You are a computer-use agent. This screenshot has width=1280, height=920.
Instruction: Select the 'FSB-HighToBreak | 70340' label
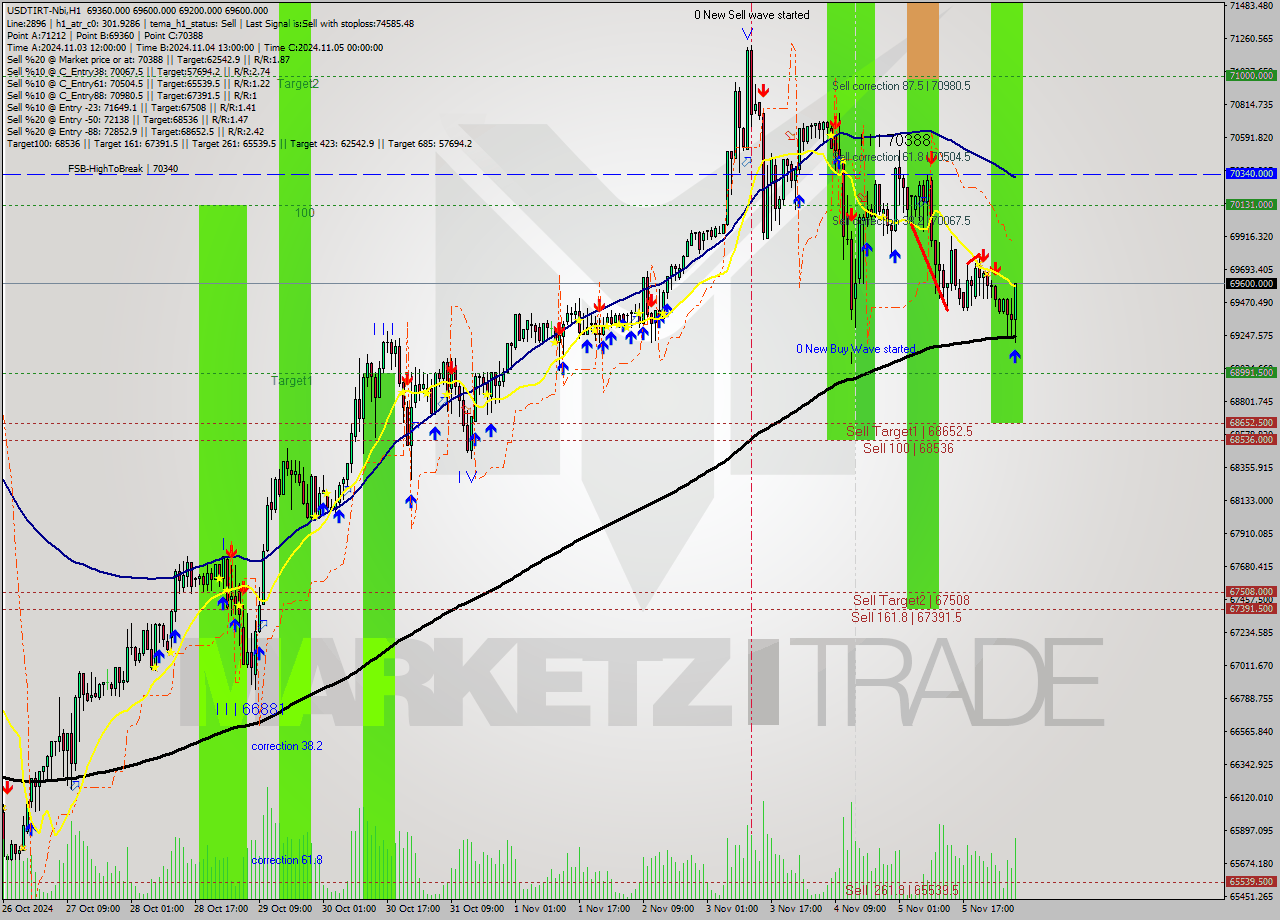(x=123, y=169)
